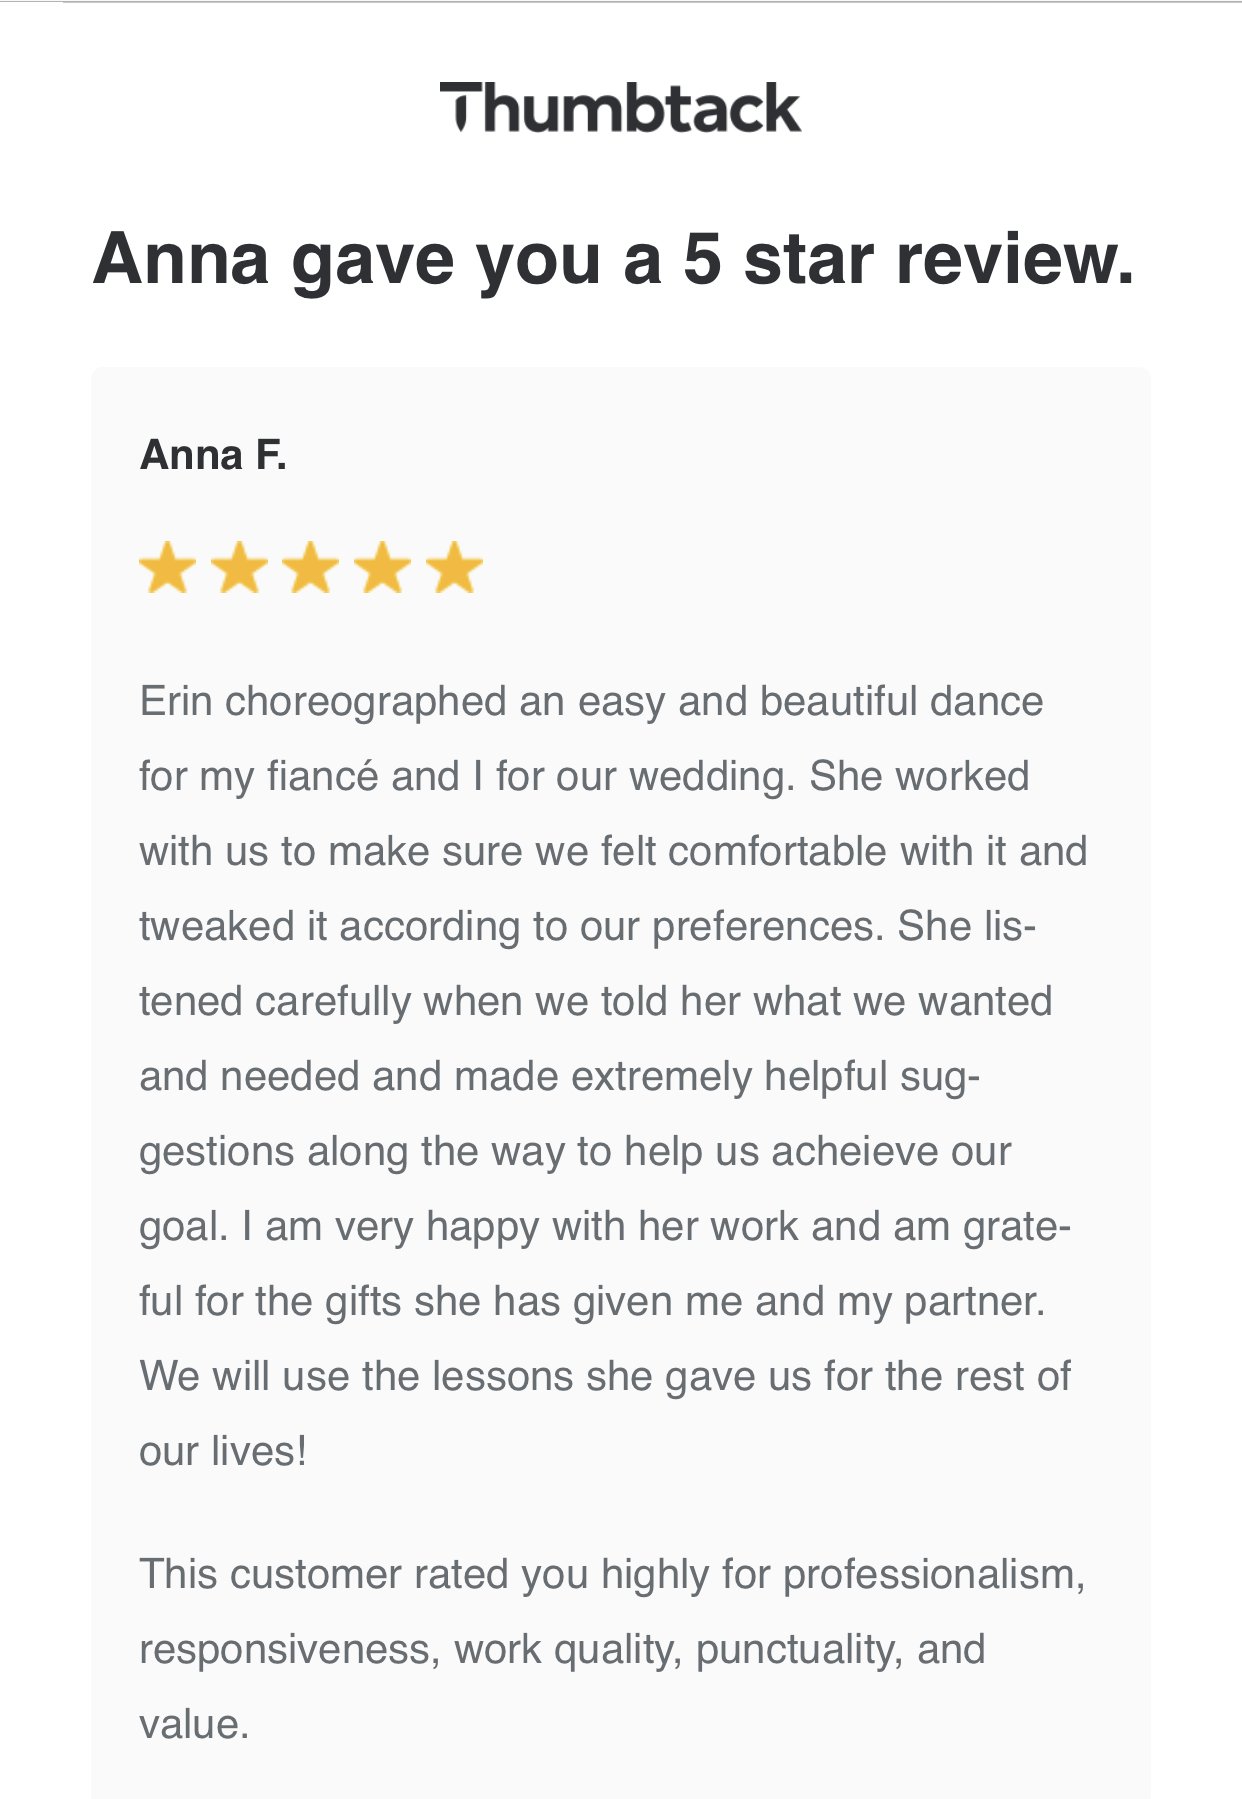Select the third gold star rating
This screenshot has height=1799, width=1242.
[x=311, y=568]
